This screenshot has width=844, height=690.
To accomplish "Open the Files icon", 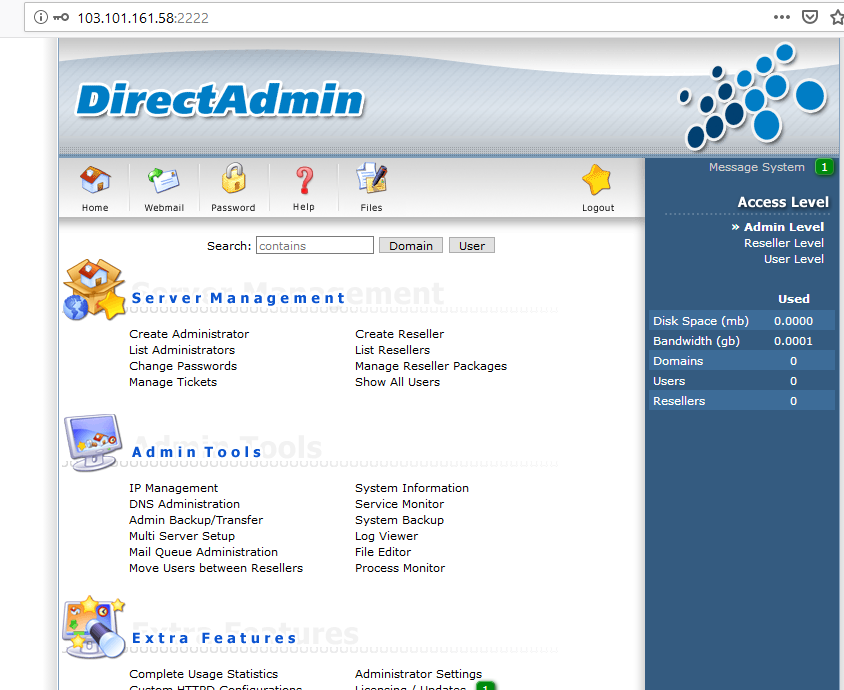I will click(x=371, y=178).
